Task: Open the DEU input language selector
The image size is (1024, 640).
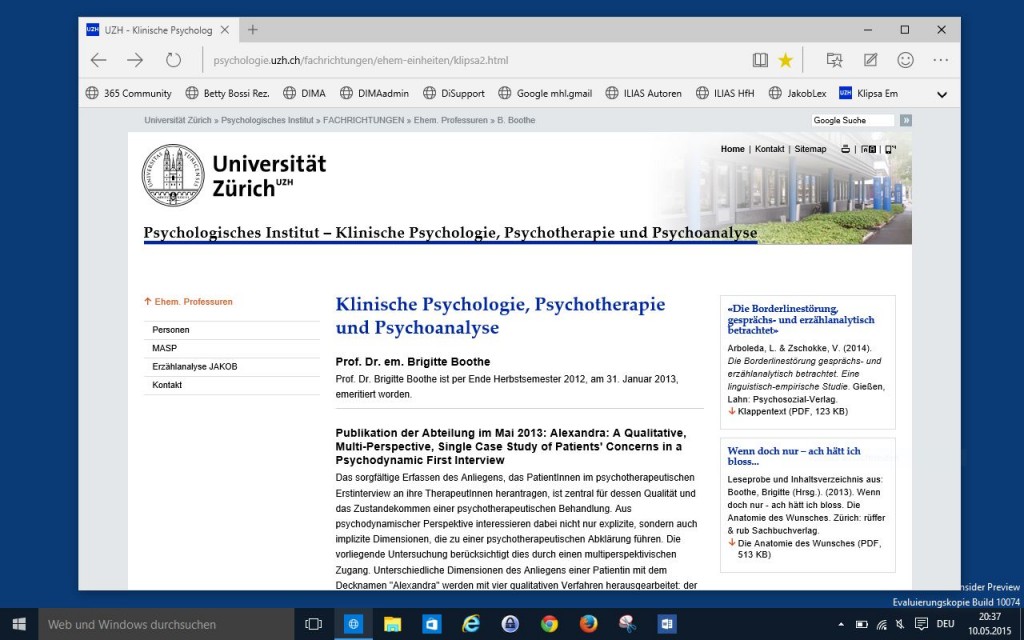Action: point(945,624)
